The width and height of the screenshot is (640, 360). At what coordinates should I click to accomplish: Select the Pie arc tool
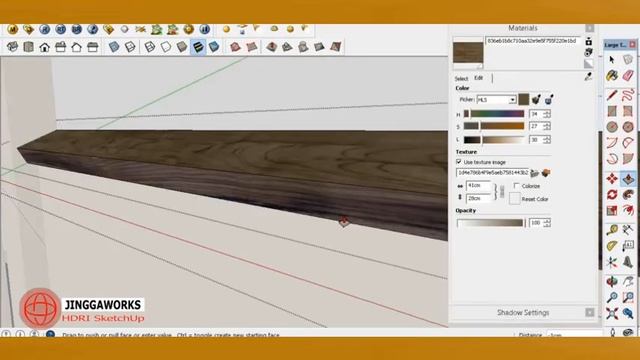[628, 159]
